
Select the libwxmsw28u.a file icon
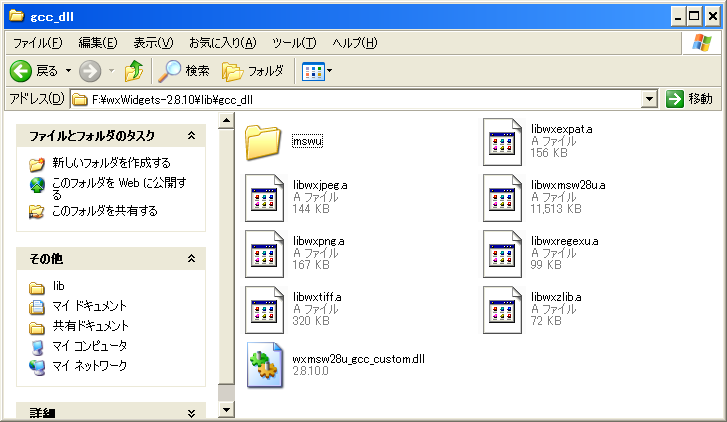pos(502,198)
